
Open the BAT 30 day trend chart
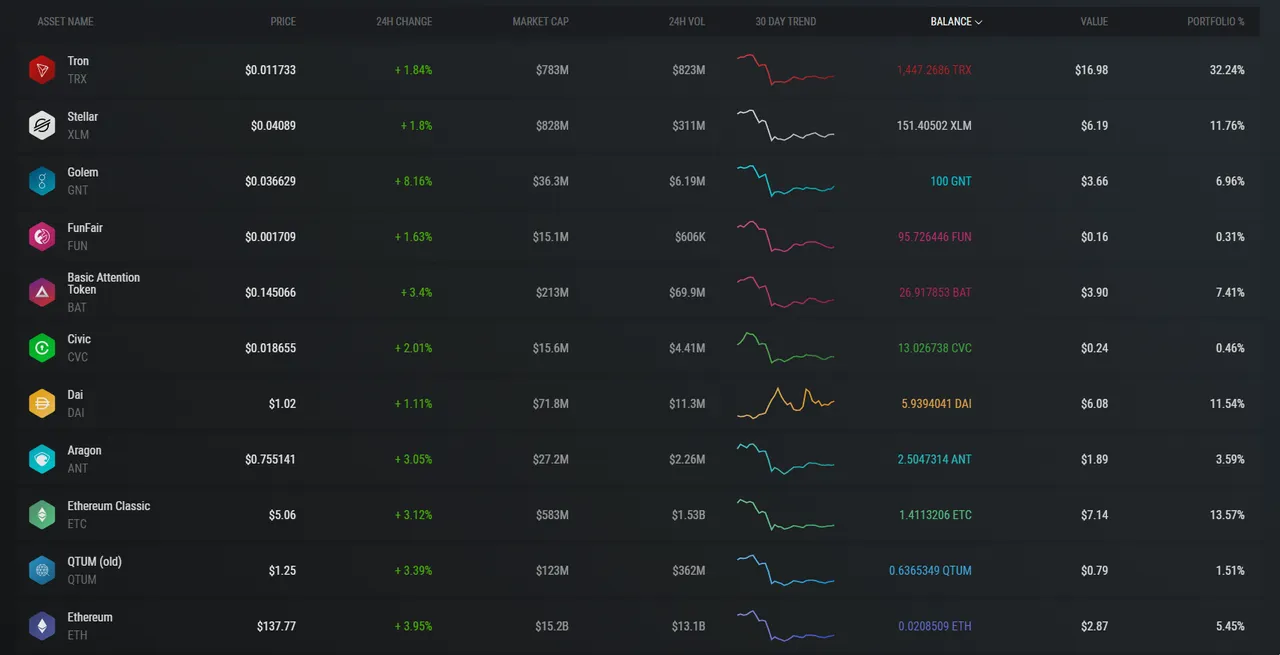[x=785, y=292]
